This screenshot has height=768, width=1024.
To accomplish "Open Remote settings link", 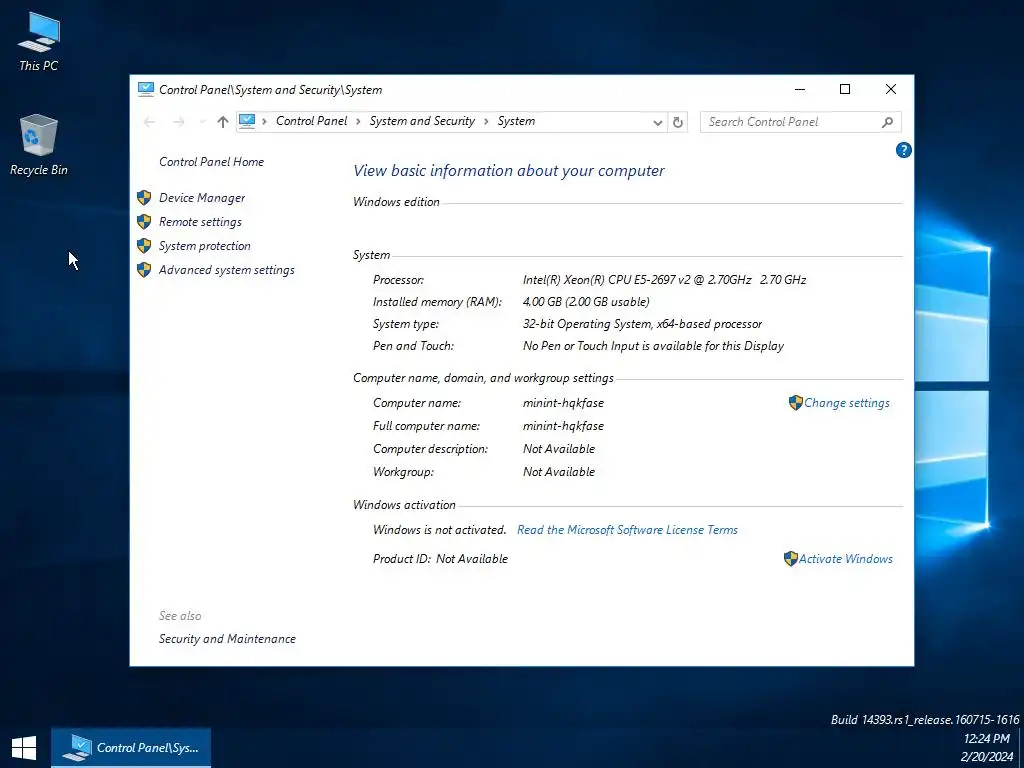I will point(200,222).
